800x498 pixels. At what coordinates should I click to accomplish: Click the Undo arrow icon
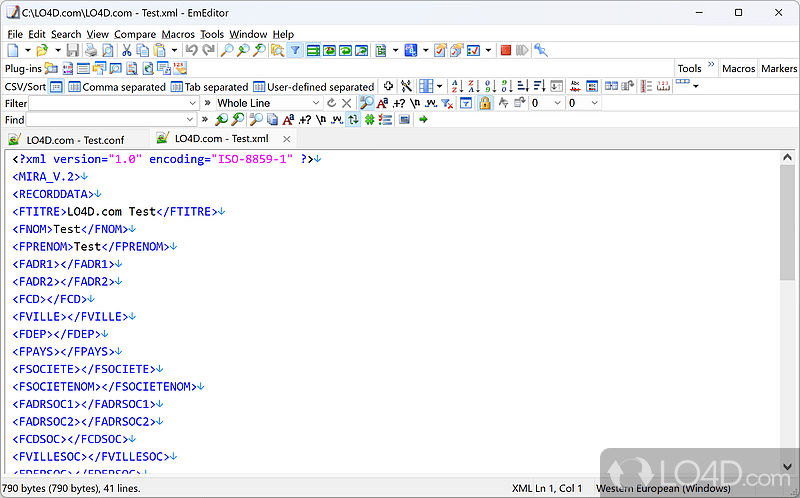click(x=191, y=50)
